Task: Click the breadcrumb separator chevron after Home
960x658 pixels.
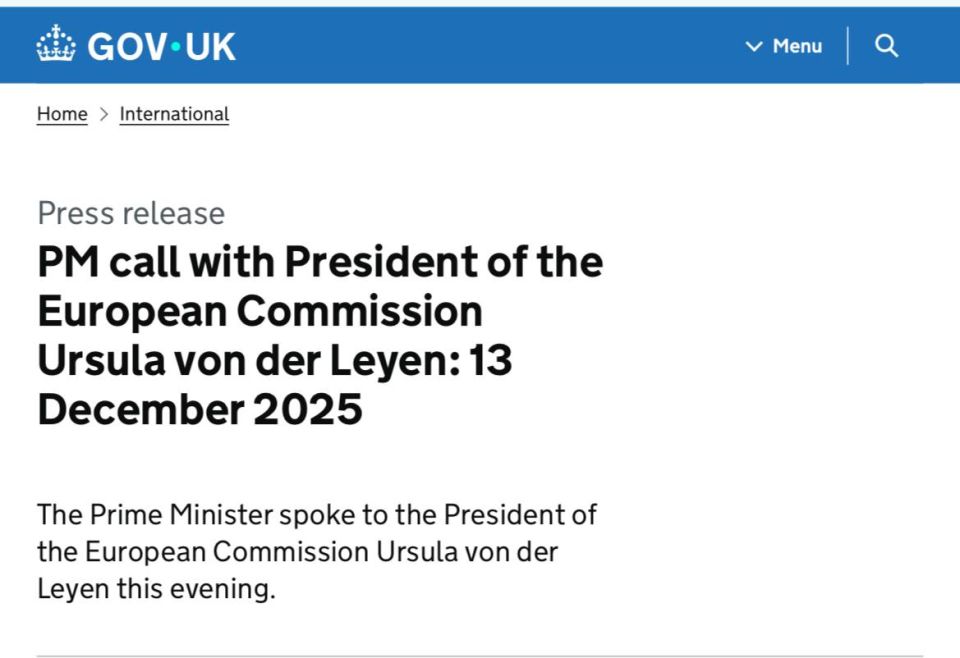Action: coord(103,114)
